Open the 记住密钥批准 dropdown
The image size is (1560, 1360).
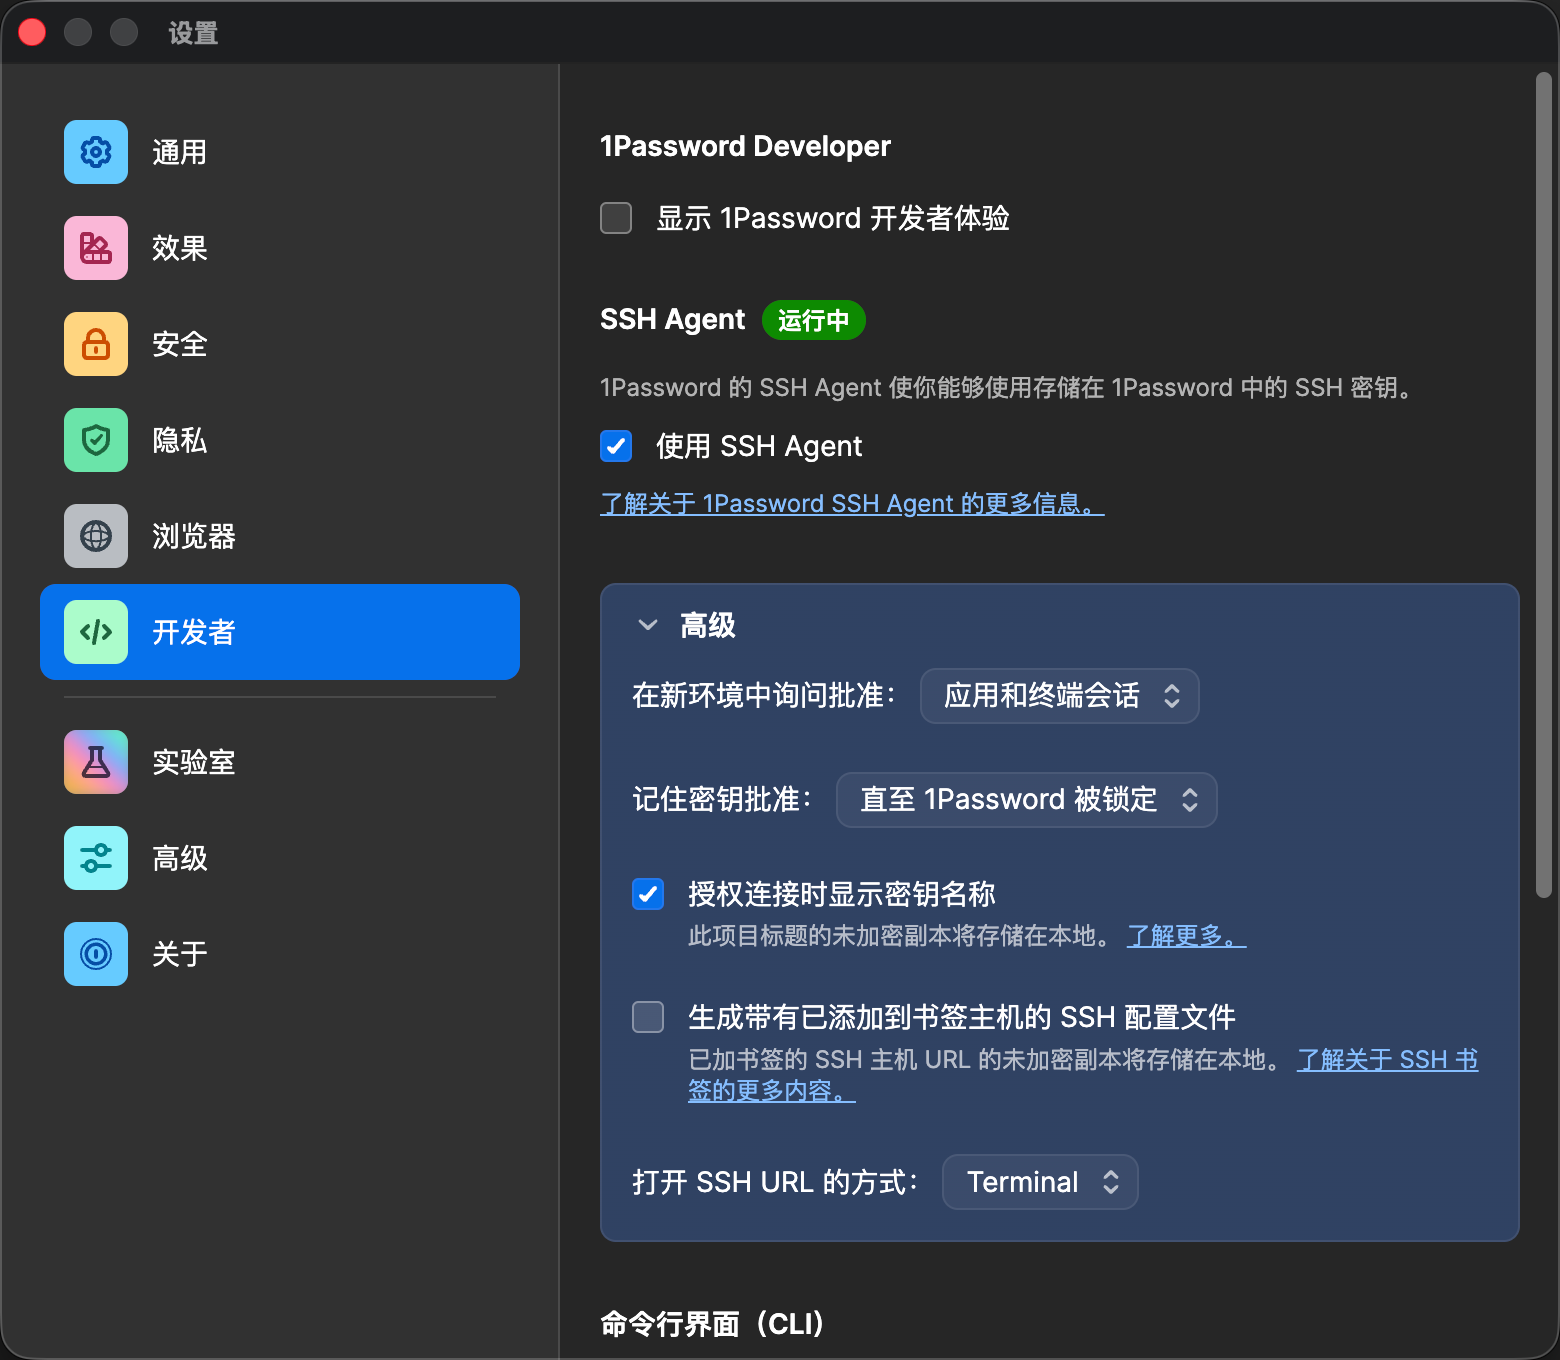[x=1026, y=800]
